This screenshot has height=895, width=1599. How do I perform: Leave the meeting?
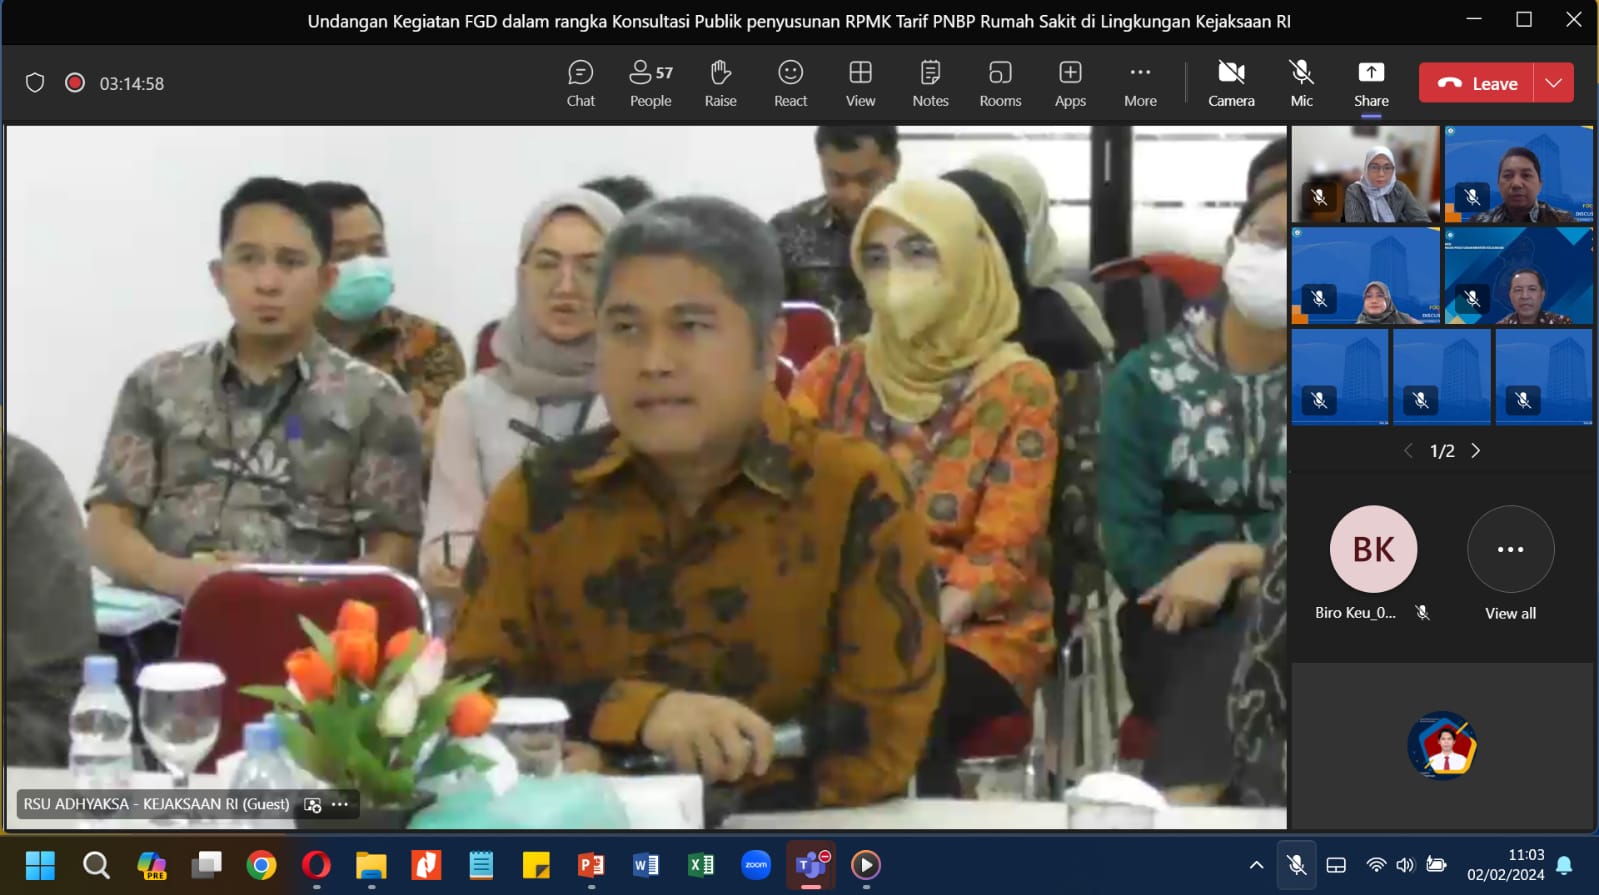point(1478,83)
